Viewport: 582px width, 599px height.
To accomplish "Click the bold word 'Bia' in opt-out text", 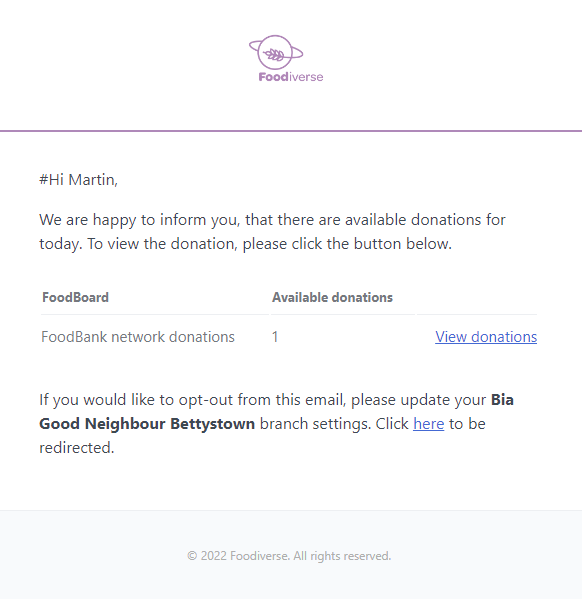I will (502, 400).
